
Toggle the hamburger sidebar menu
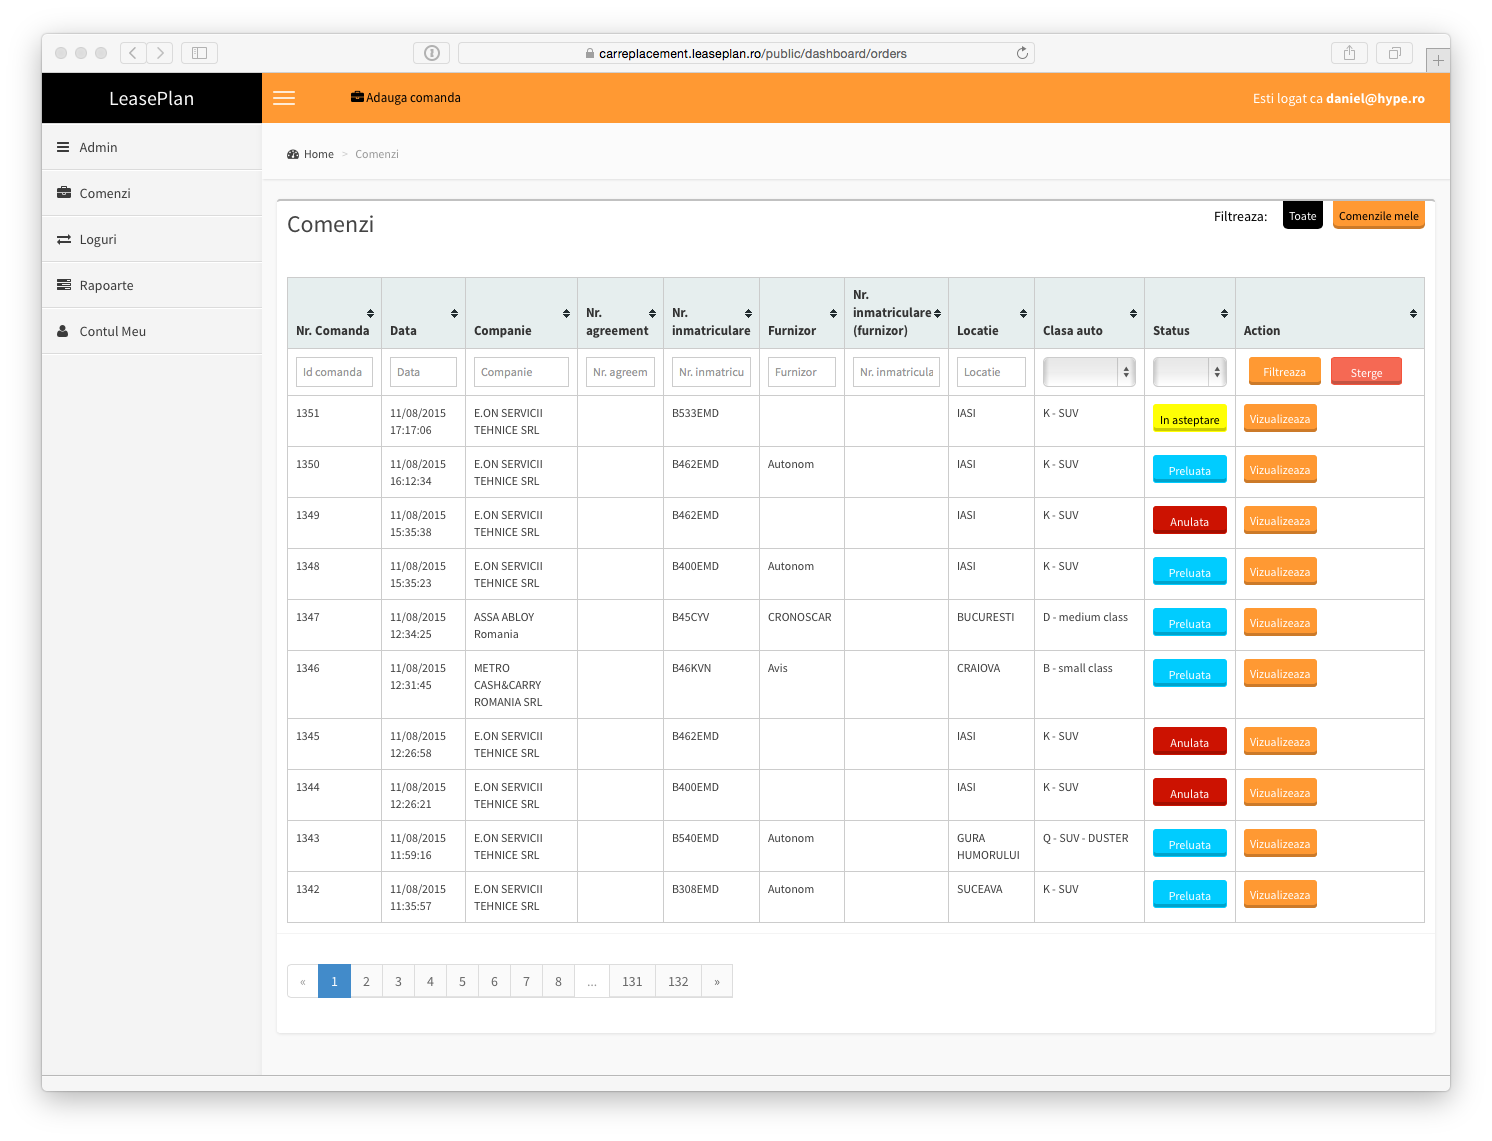(284, 98)
